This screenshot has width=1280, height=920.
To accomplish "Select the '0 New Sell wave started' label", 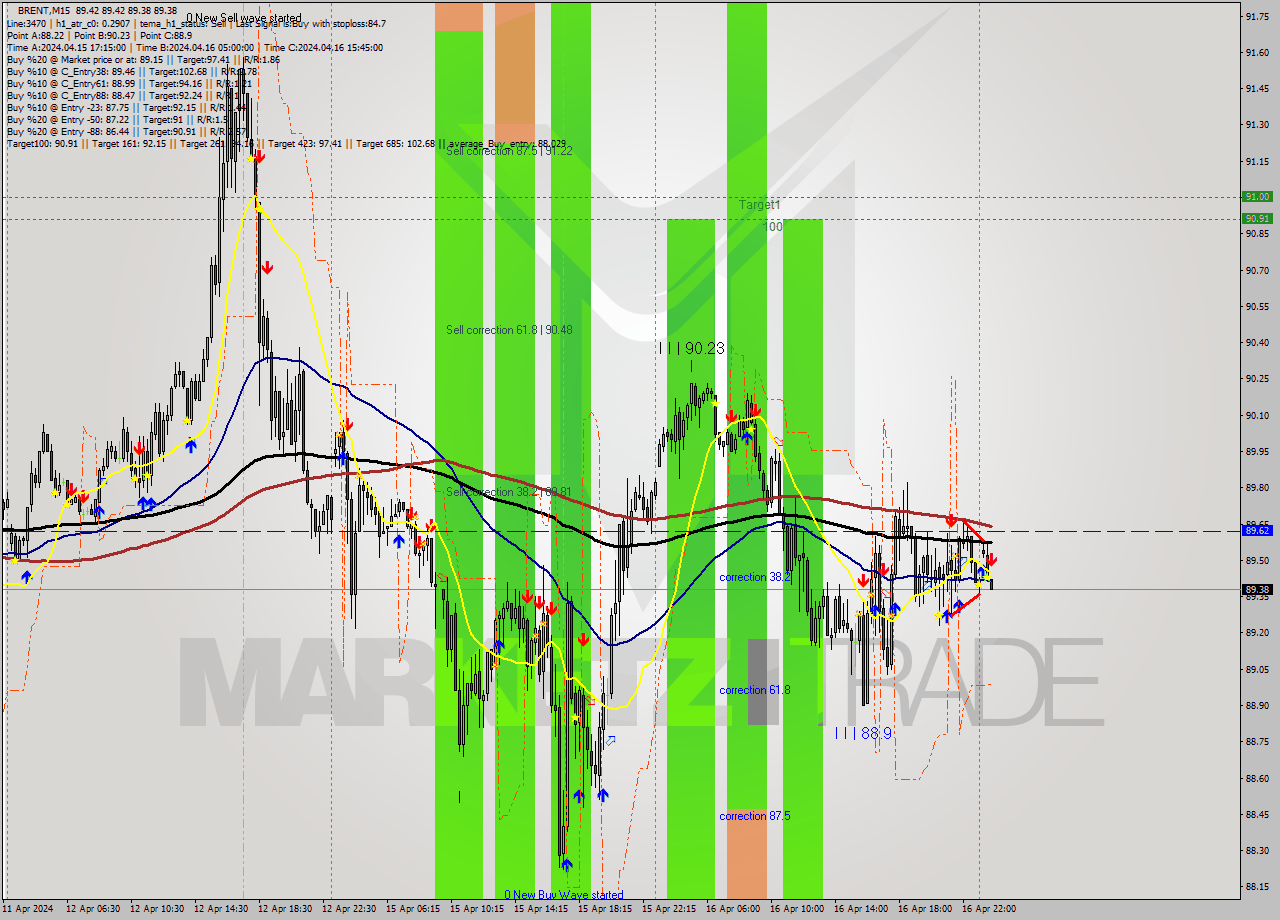I will tap(244, 18).
